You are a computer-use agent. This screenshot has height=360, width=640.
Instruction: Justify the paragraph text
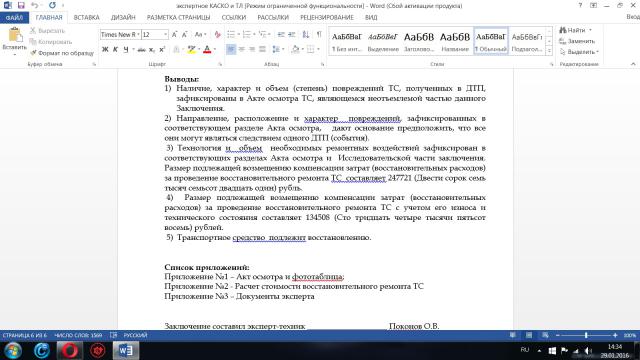(x=262, y=49)
